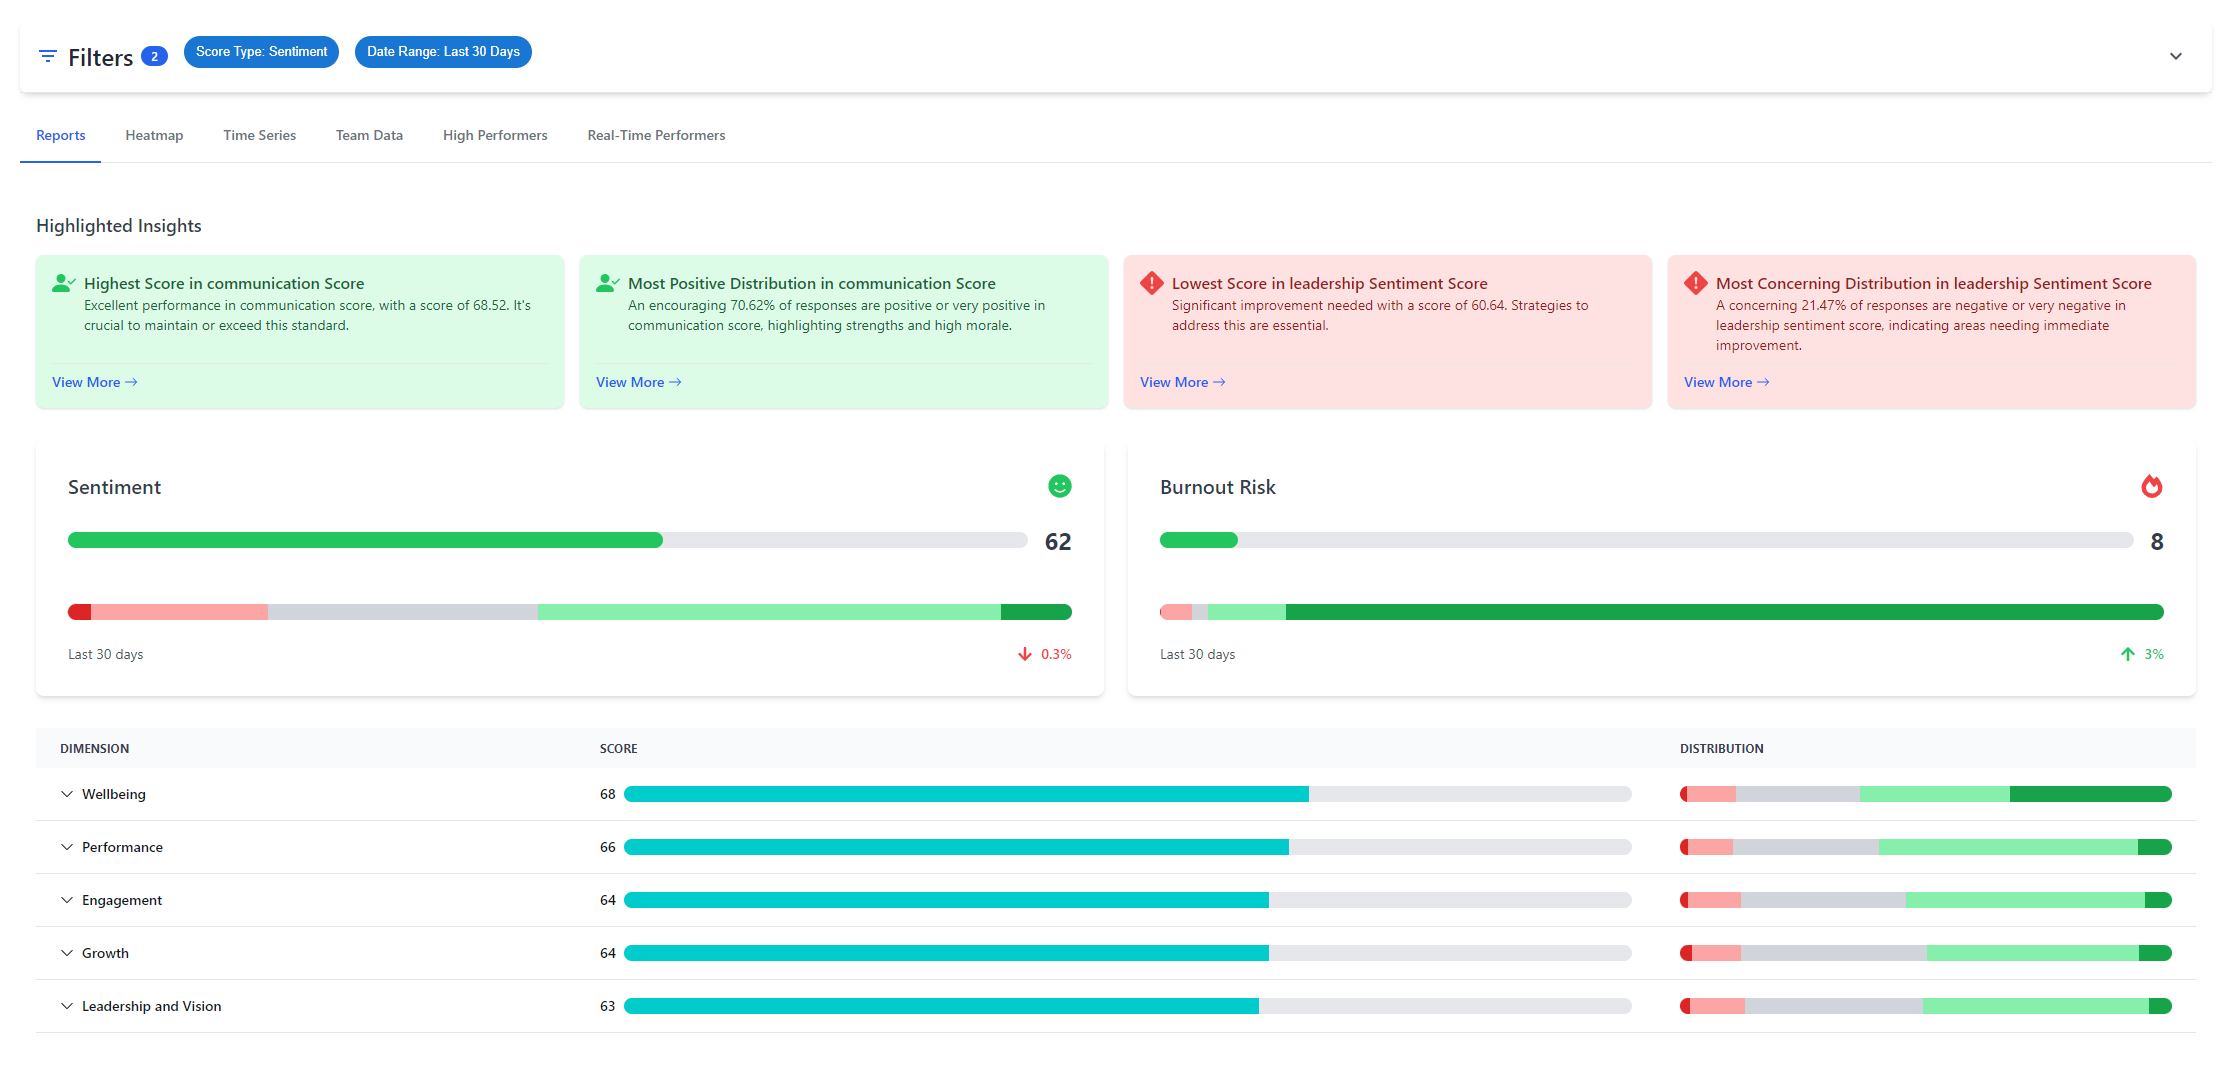Click the Date Range: Last 30 Days chip
The height and width of the screenshot is (1088, 2219).
[x=443, y=51]
